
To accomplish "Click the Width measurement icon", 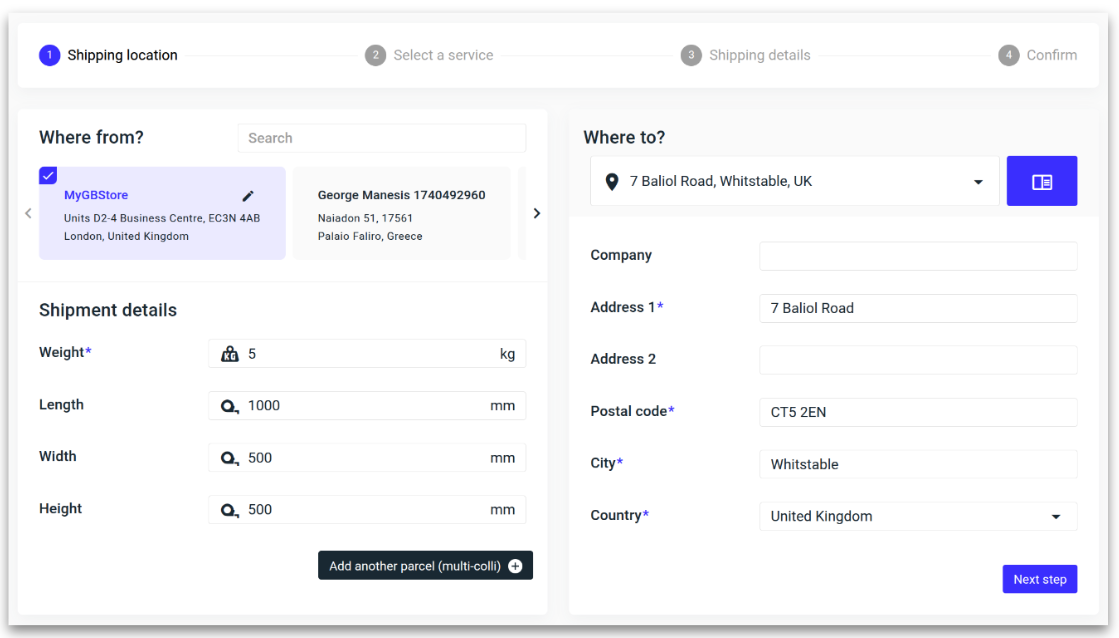I will tap(230, 458).
